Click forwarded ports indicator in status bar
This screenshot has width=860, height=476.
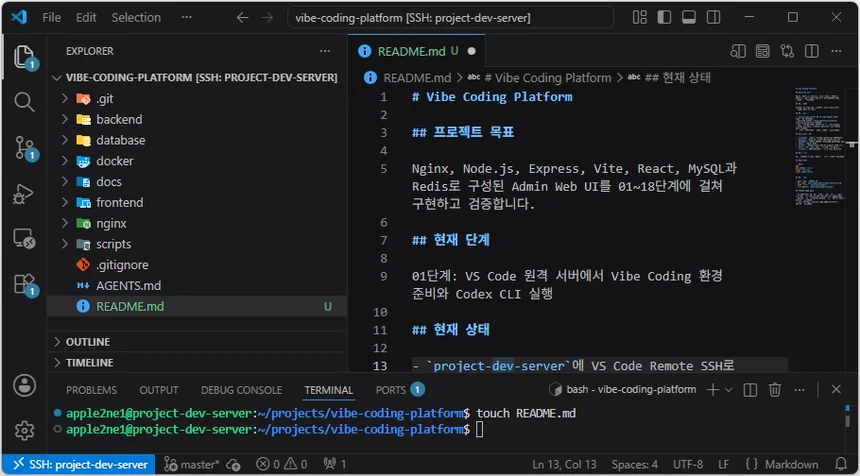tap(335, 464)
